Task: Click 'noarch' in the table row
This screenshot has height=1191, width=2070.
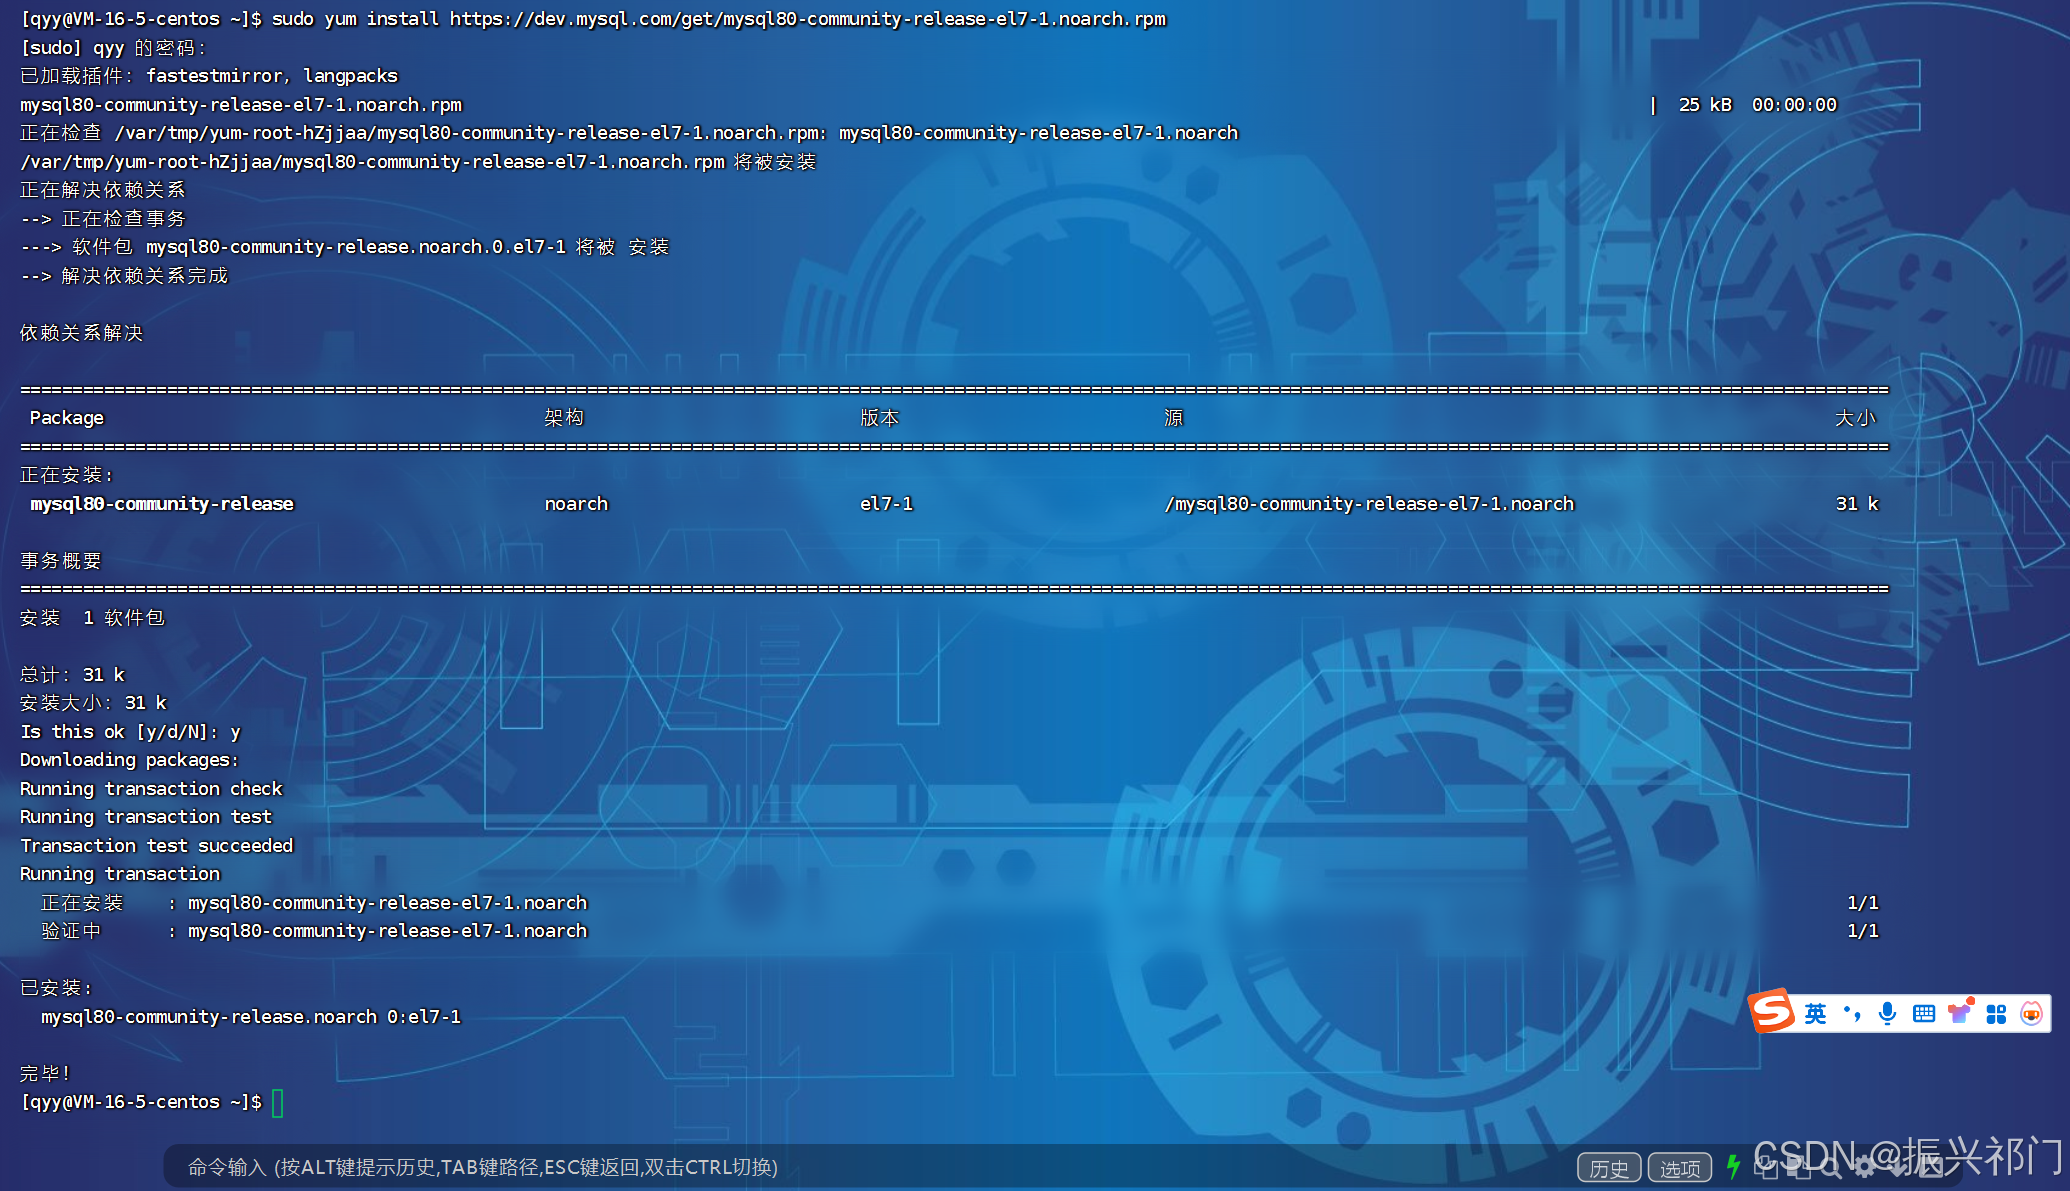Action: click(576, 504)
